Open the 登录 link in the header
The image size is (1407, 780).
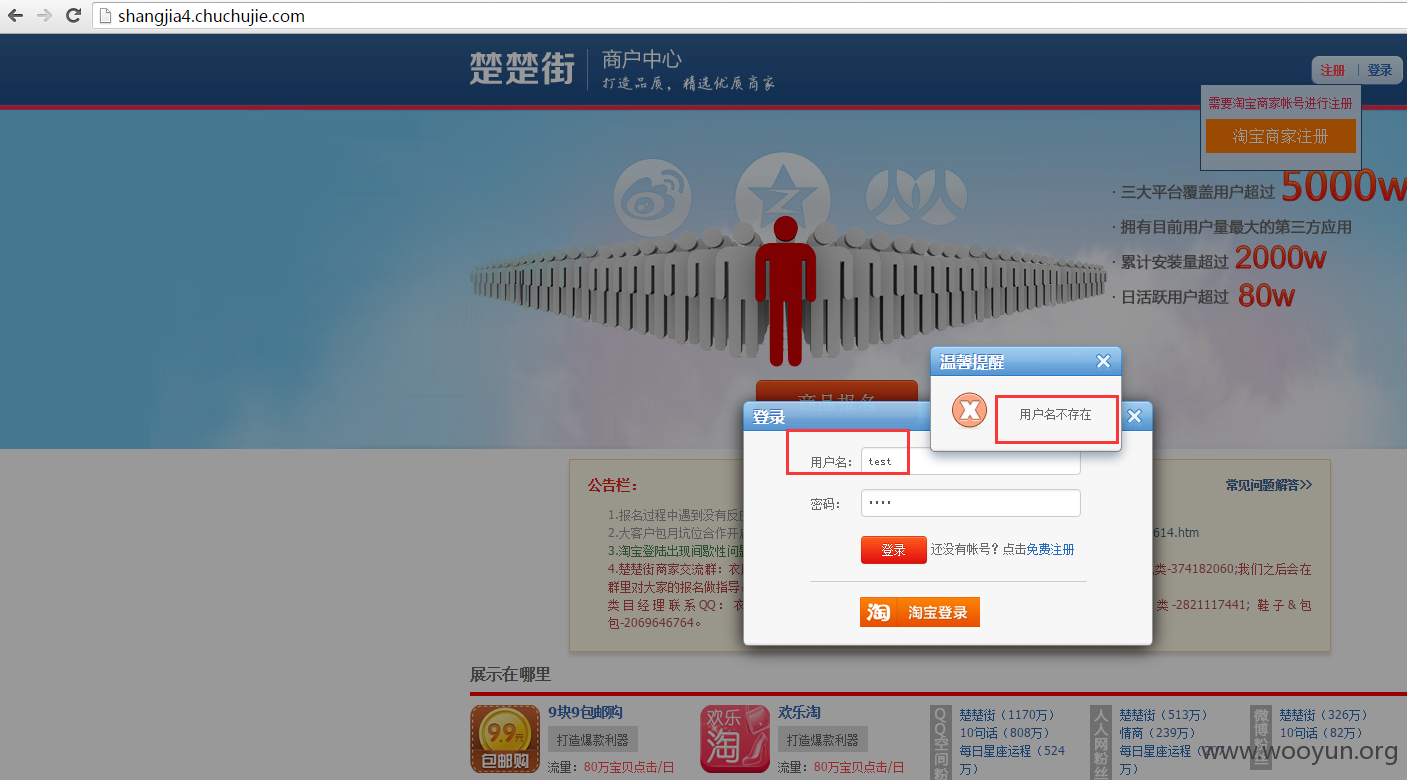(1380, 70)
